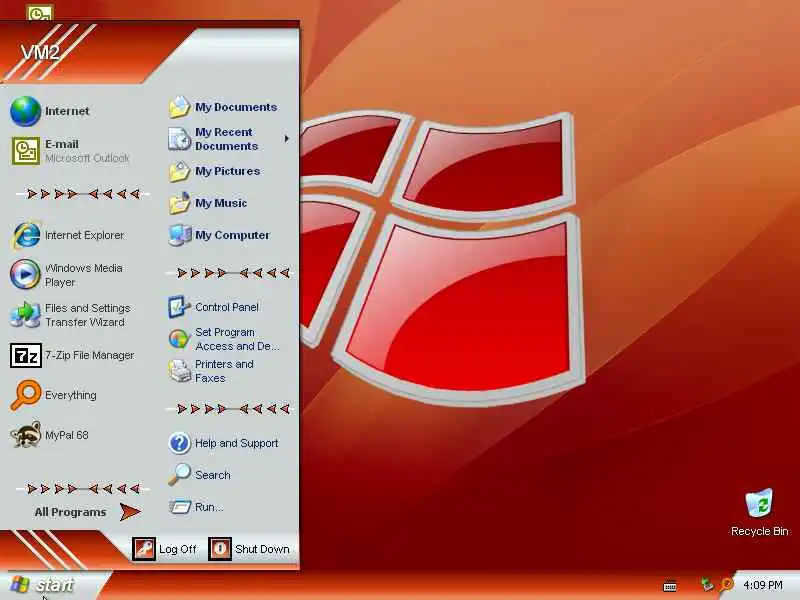Open the My Pictures folder icon
The image size is (800, 600).
(x=180, y=171)
